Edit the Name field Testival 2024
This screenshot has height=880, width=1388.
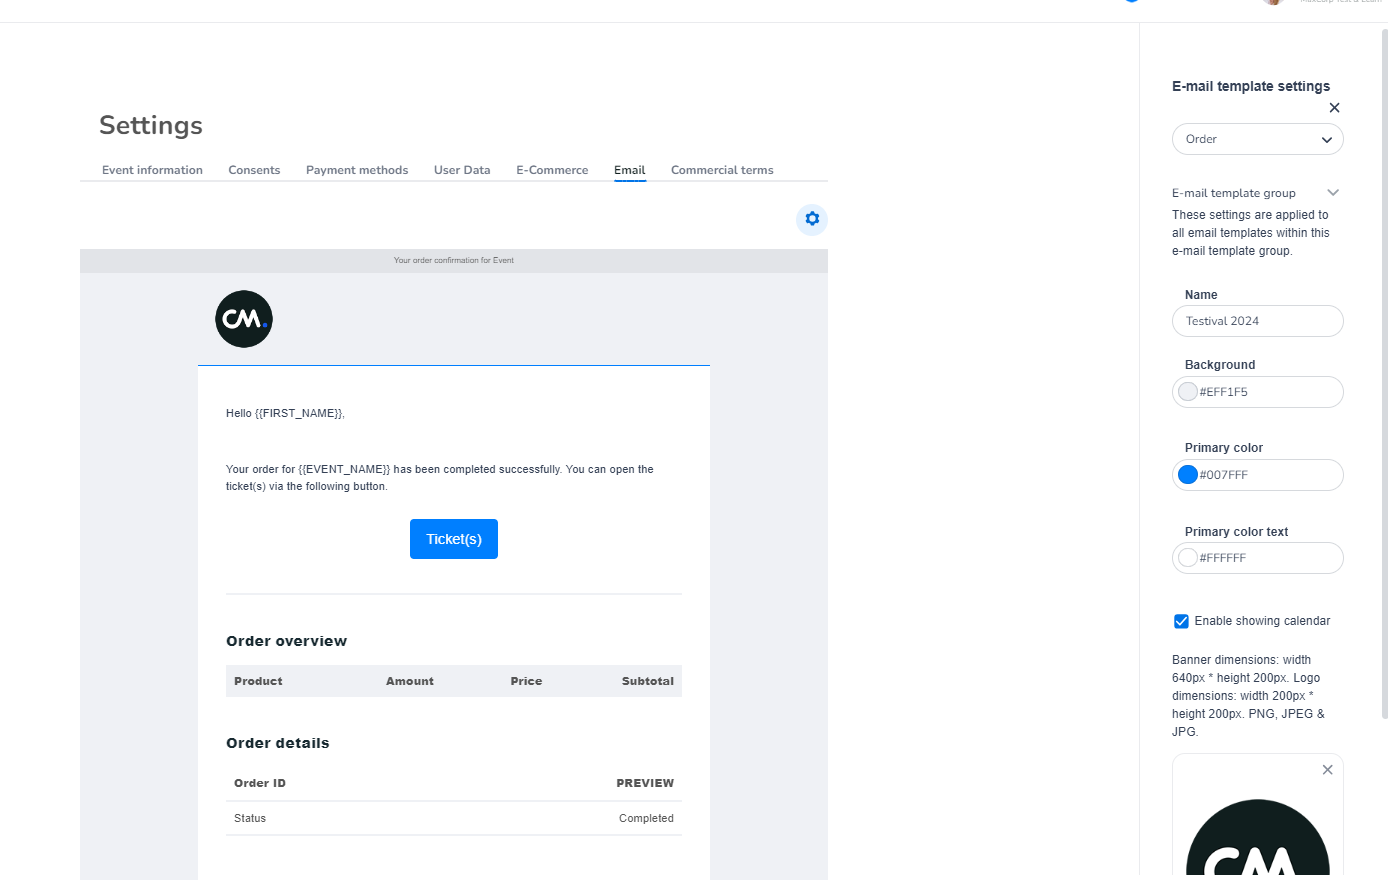(x=1257, y=321)
